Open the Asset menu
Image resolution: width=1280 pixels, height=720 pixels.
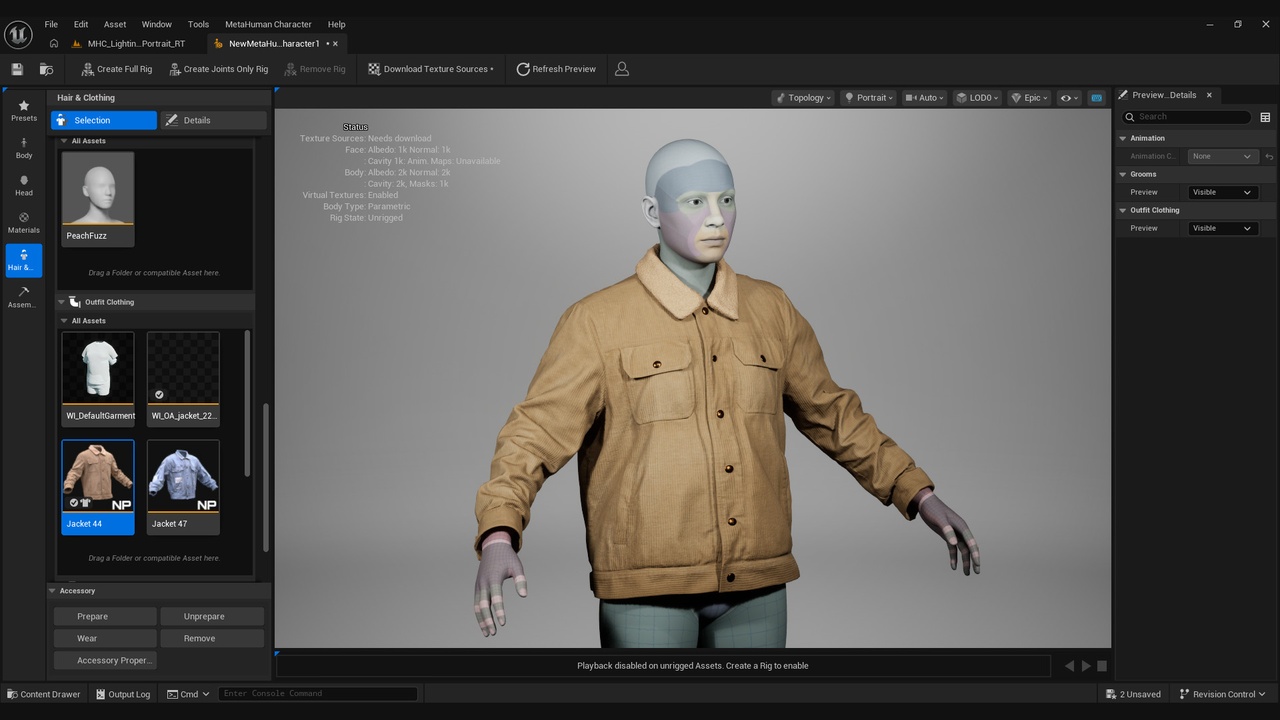point(115,24)
